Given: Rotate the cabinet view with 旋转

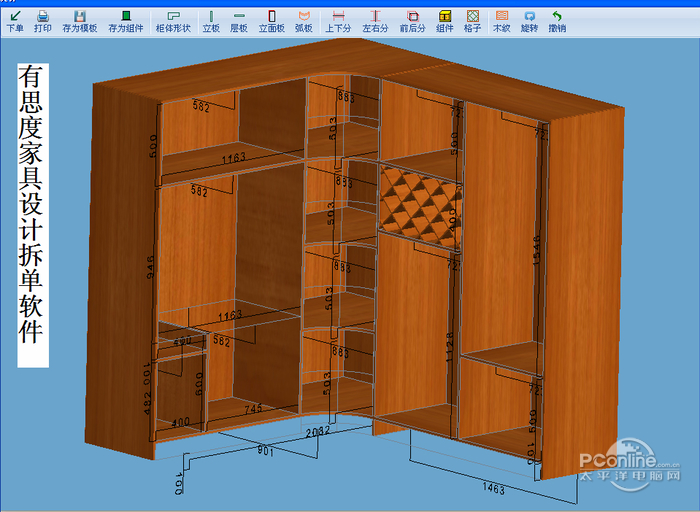Looking at the screenshot, I should click(x=529, y=21).
